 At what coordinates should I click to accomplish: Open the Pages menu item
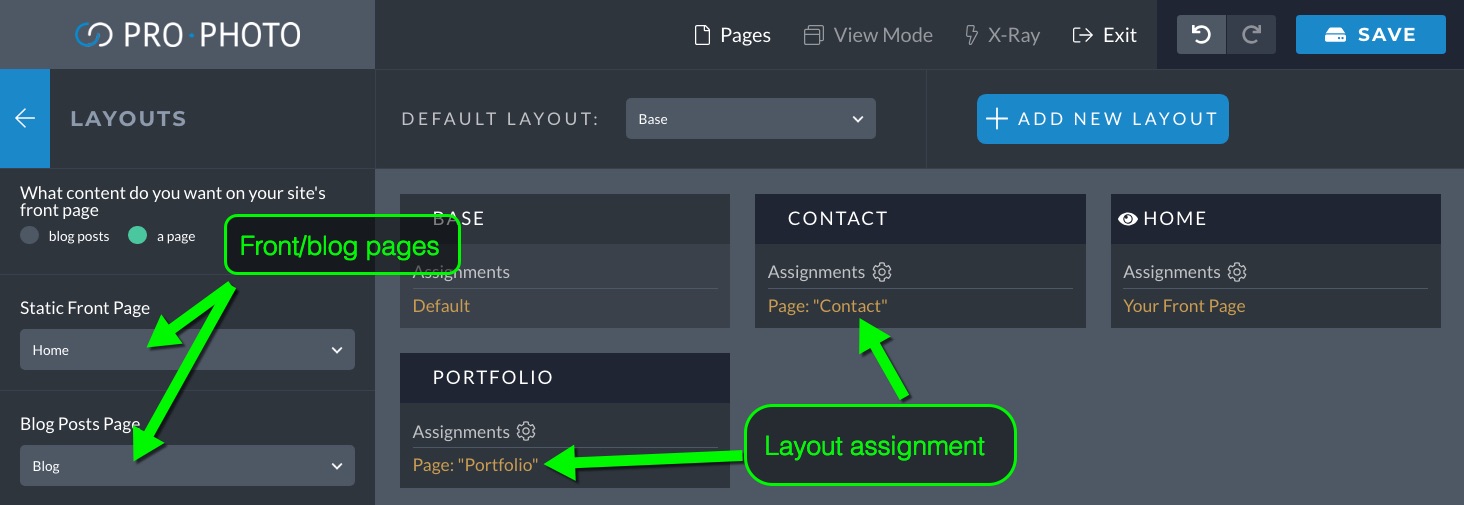(733, 35)
